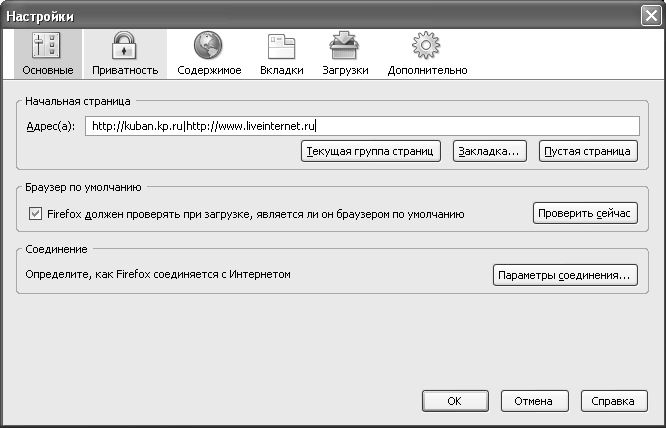Open Параметры соединения... dialog
The height and width of the screenshot is (428, 666).
pos(565,275)
